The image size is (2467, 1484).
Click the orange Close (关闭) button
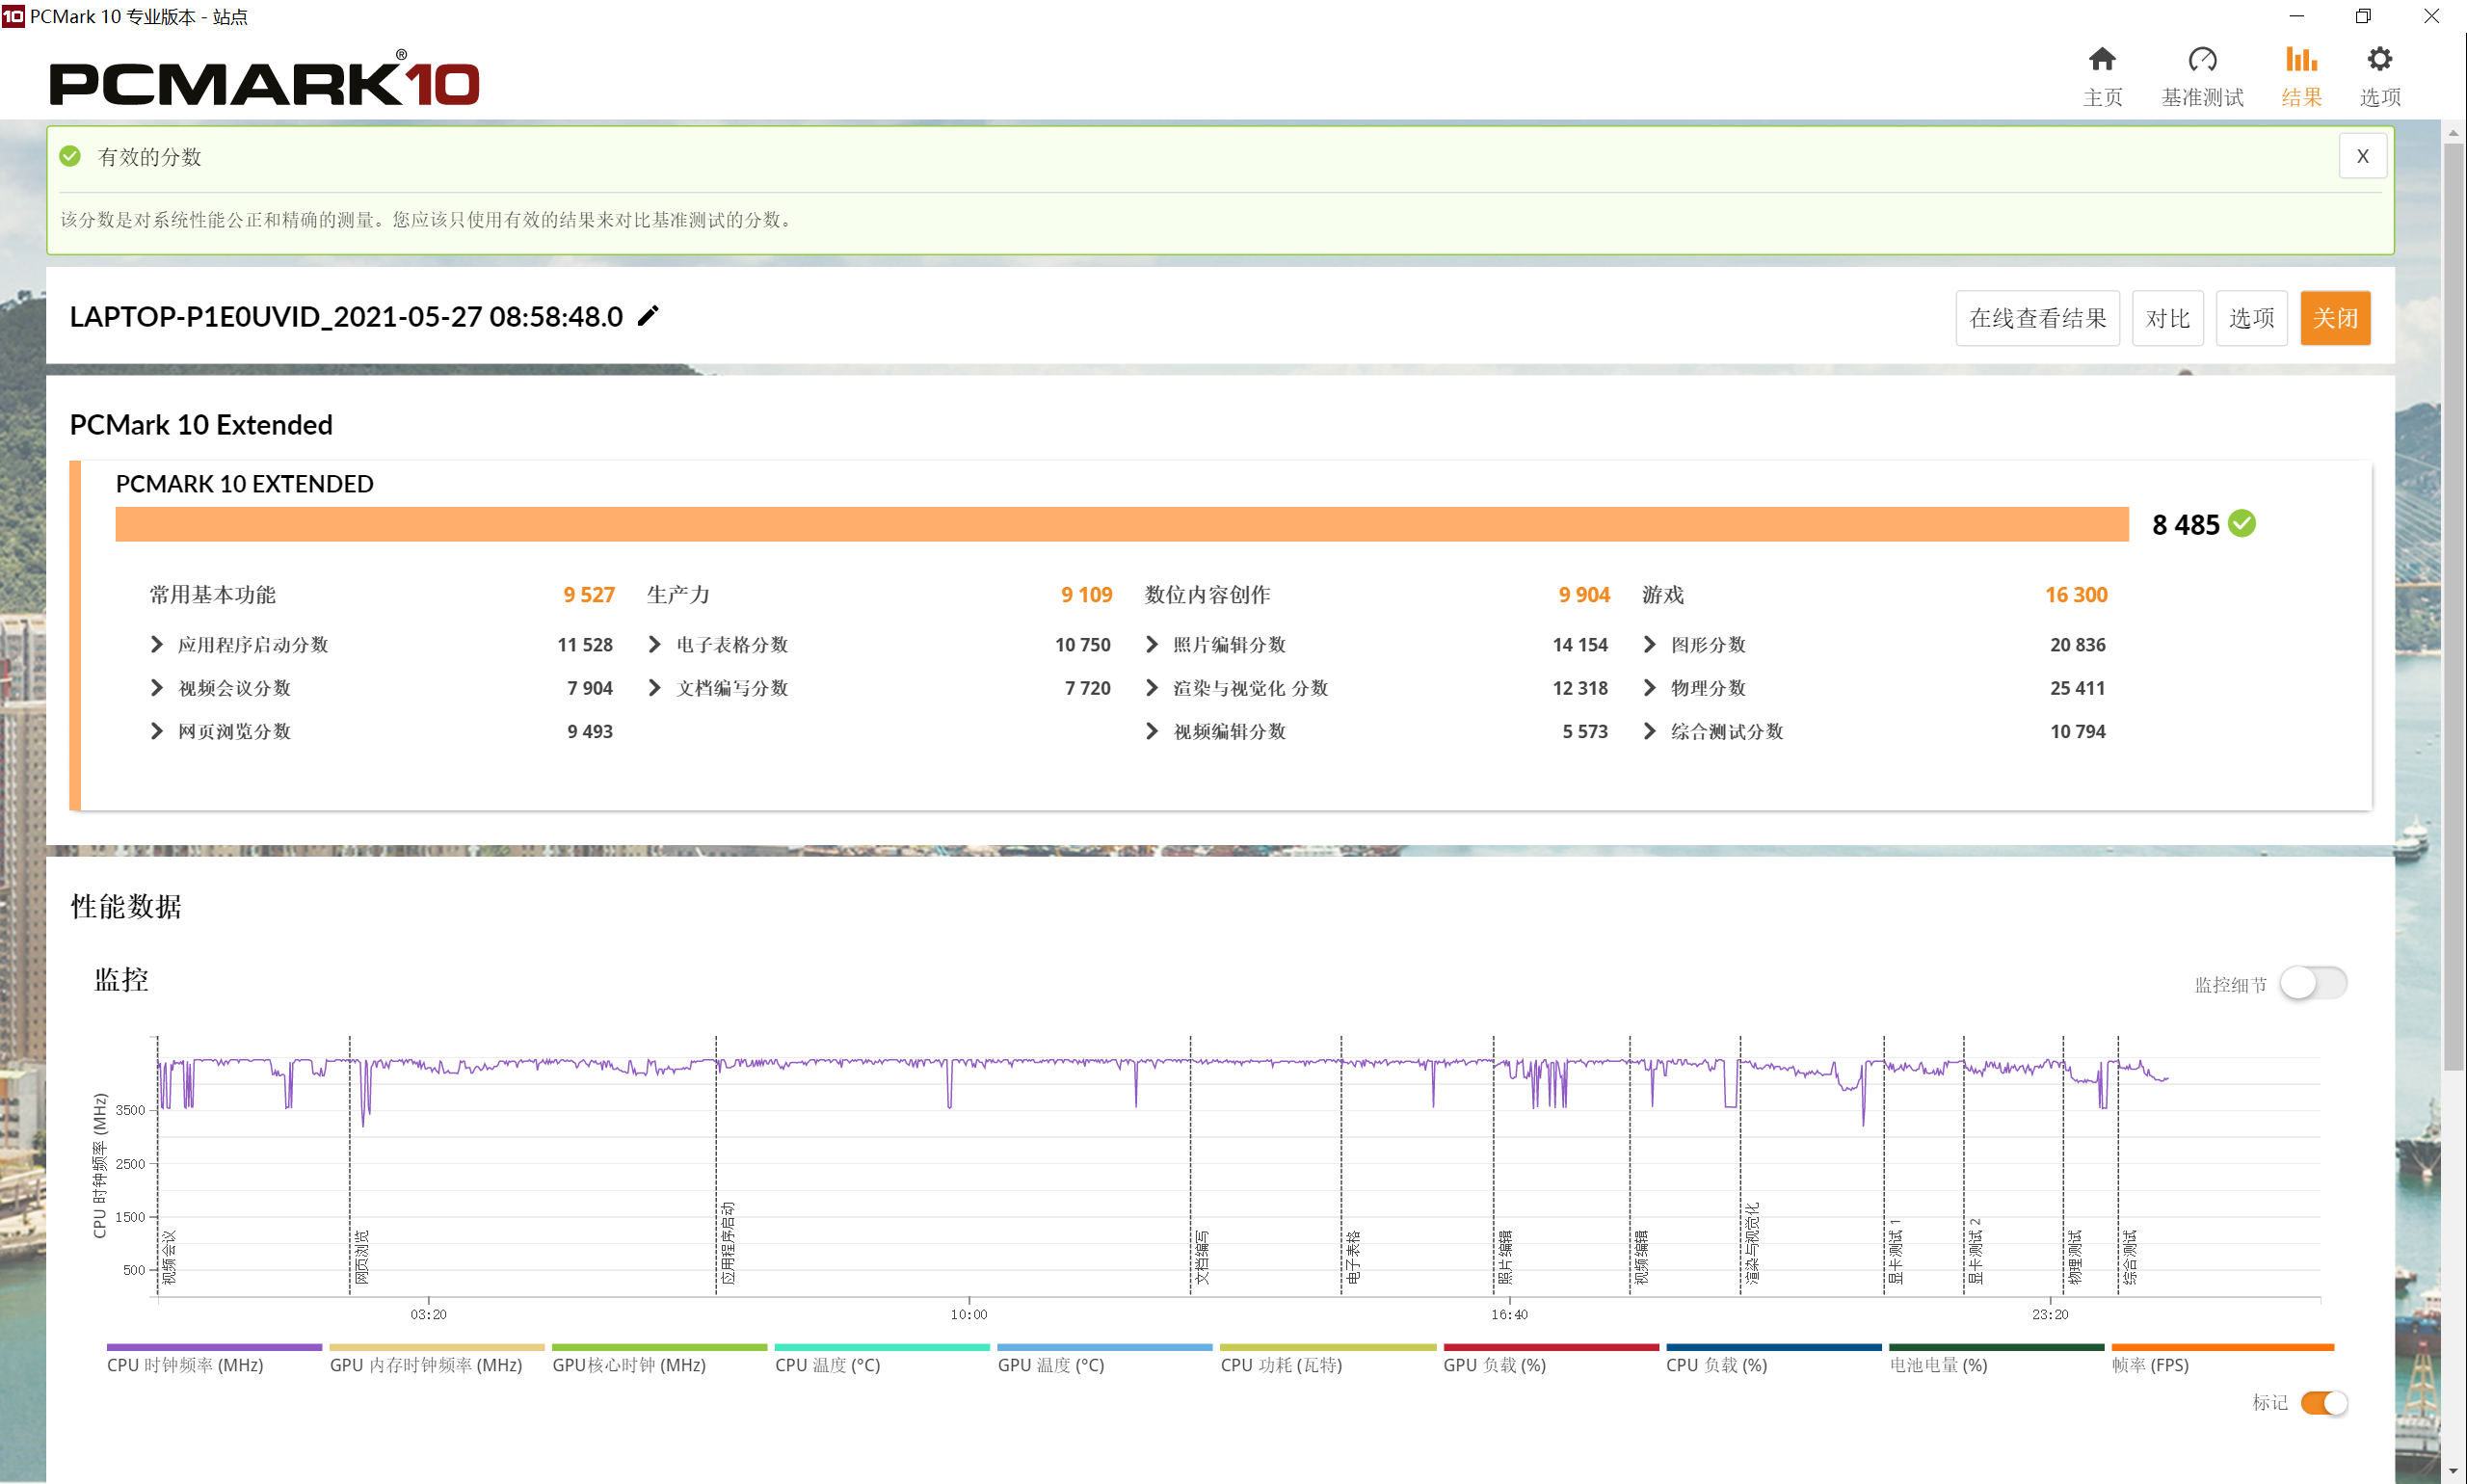pos(2334,318)
